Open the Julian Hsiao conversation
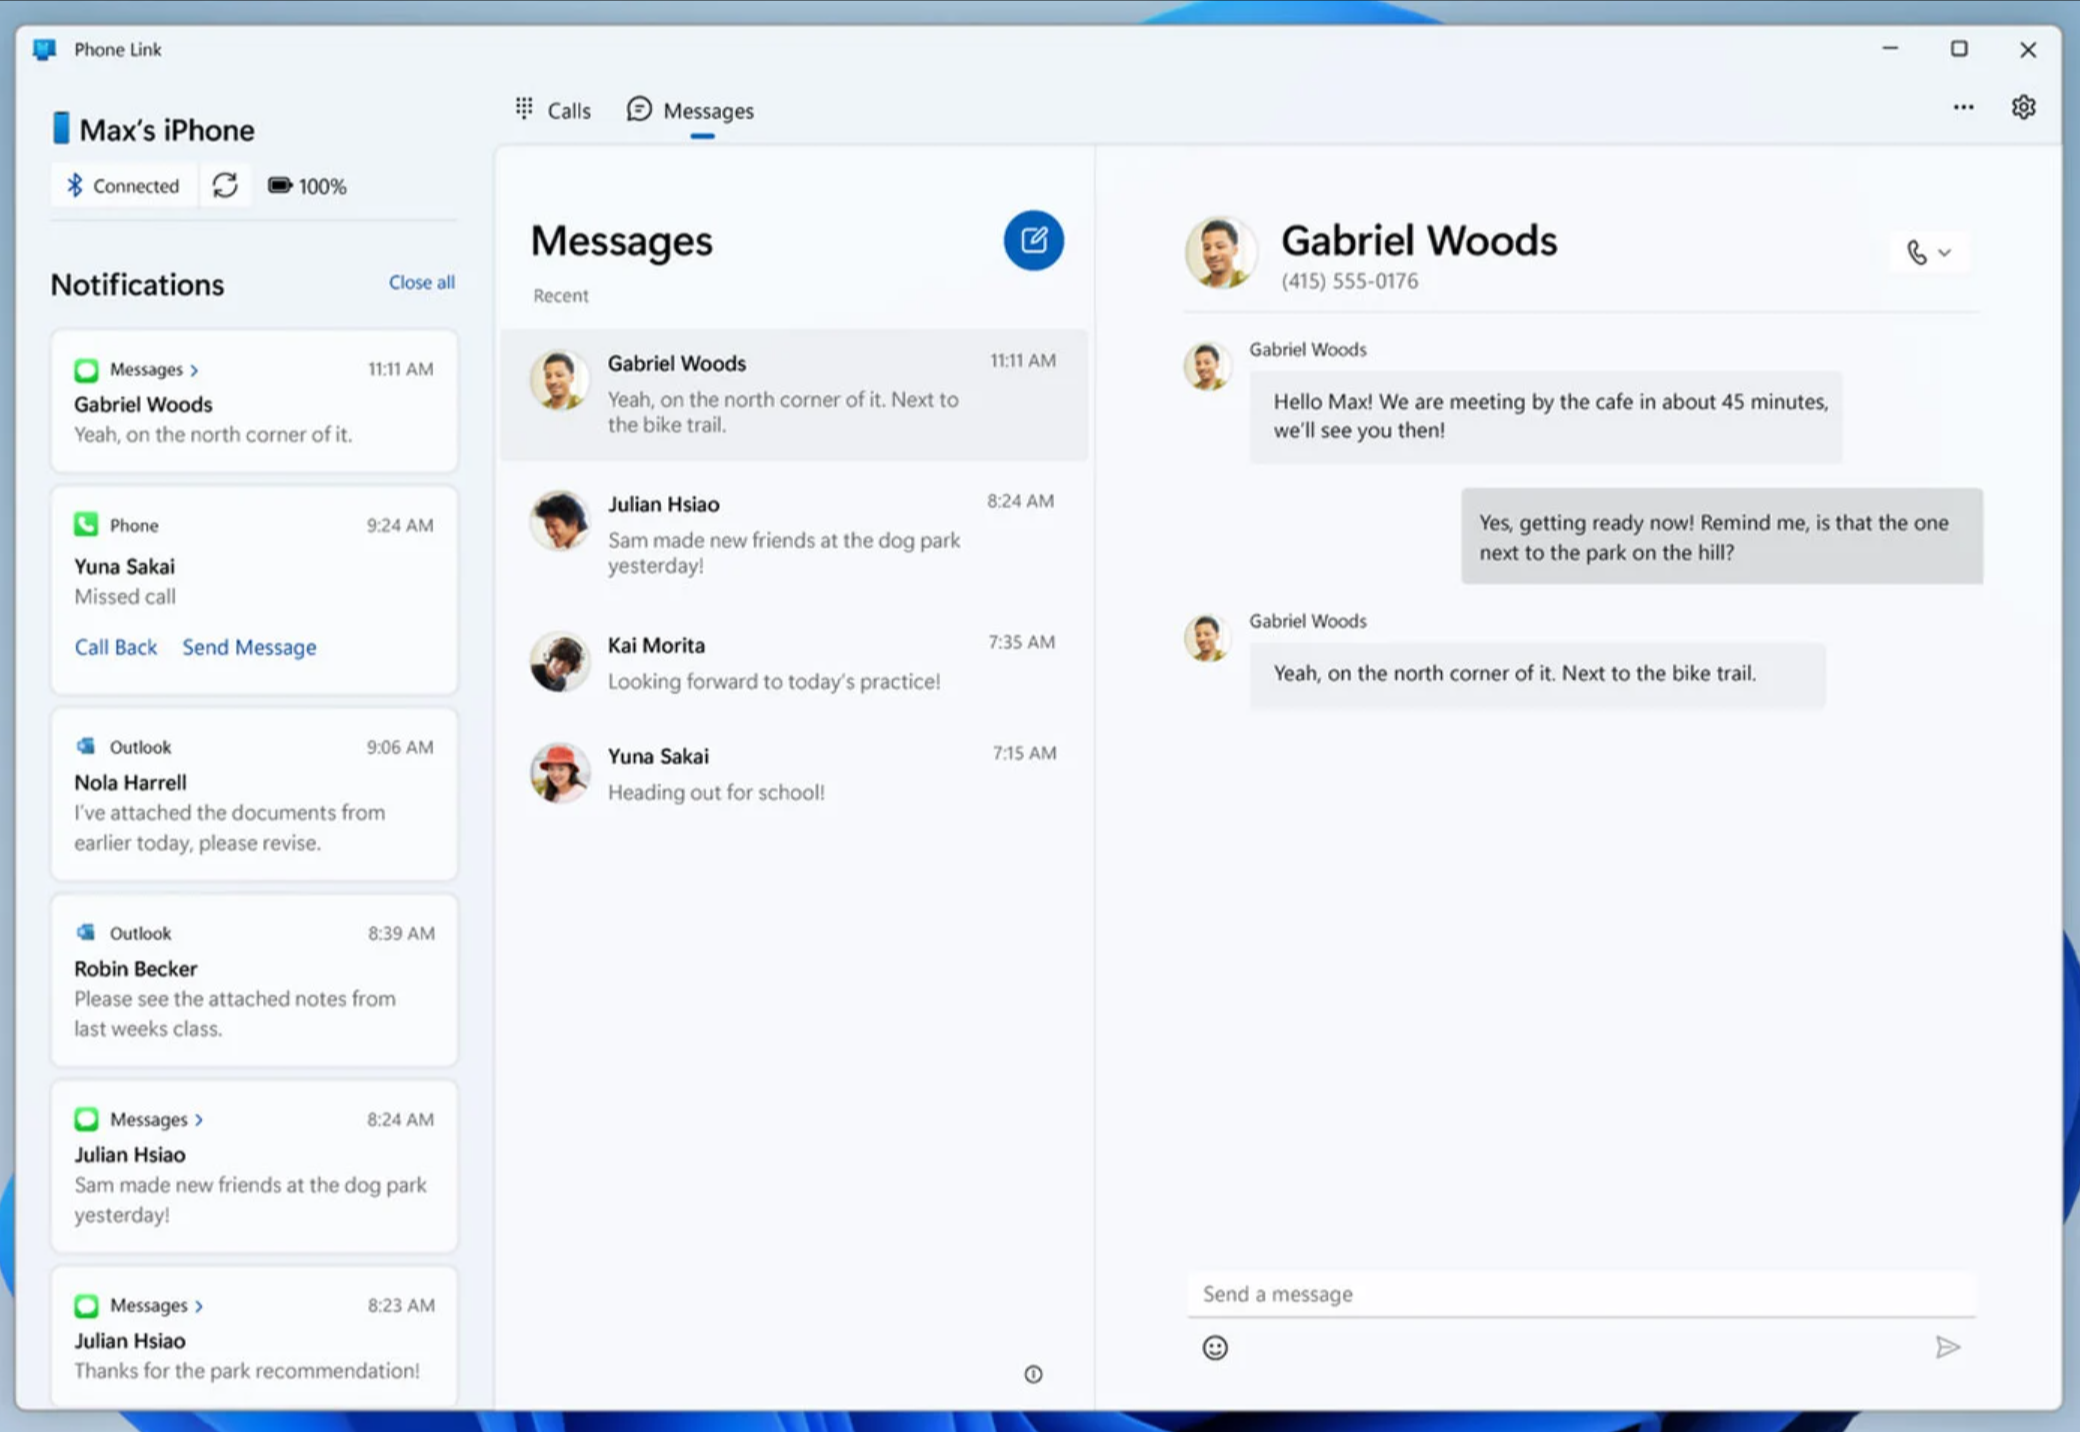2080x1432 pixels. (x=794, y=534)
